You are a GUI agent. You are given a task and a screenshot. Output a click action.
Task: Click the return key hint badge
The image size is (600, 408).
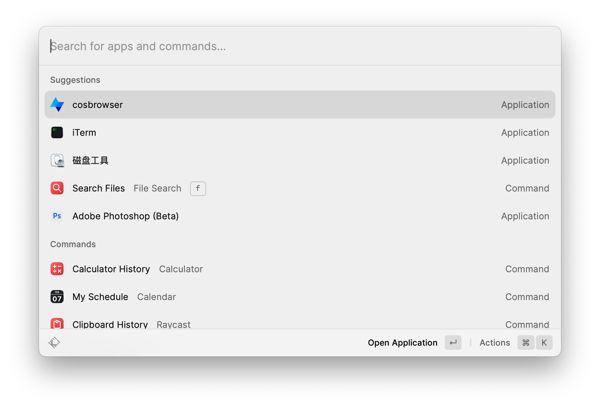click(x=453, y=343)
